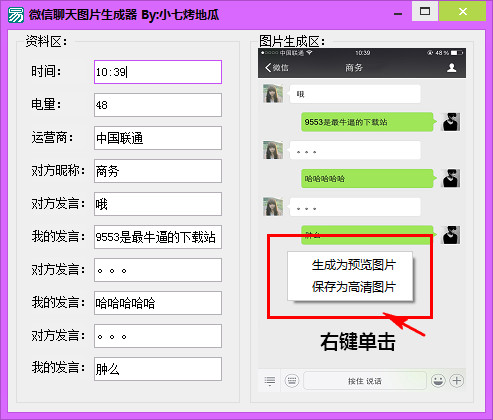The height and width of the screenshot is (420, 493).
Task: Minimize the 微信聊天图片生成器 window
Action: click(x=398, y=14)
